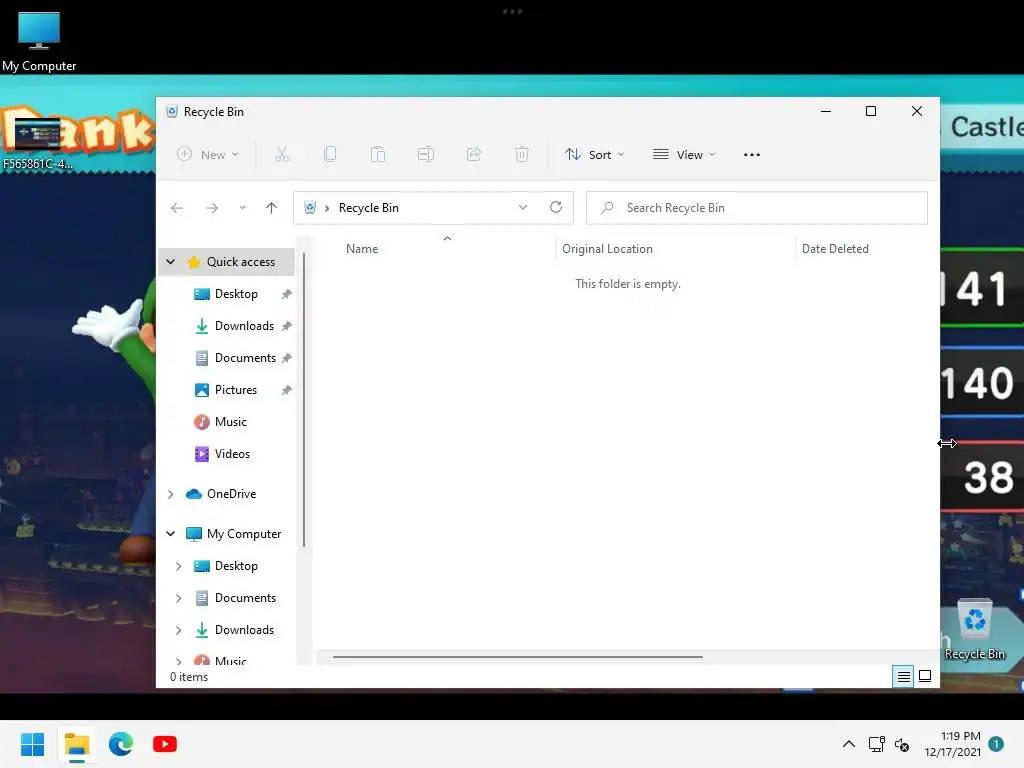Expand Downloads under My Computer
The height and width of the screenshot is (768, 1024).
pos(178,630)
